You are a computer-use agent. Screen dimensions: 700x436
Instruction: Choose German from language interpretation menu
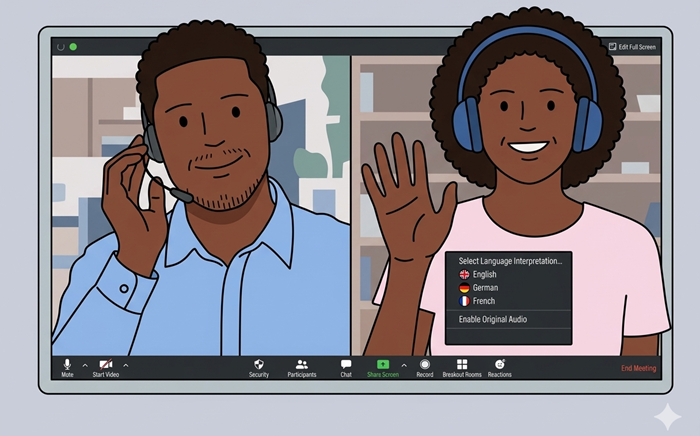click(x=485, y=287)
